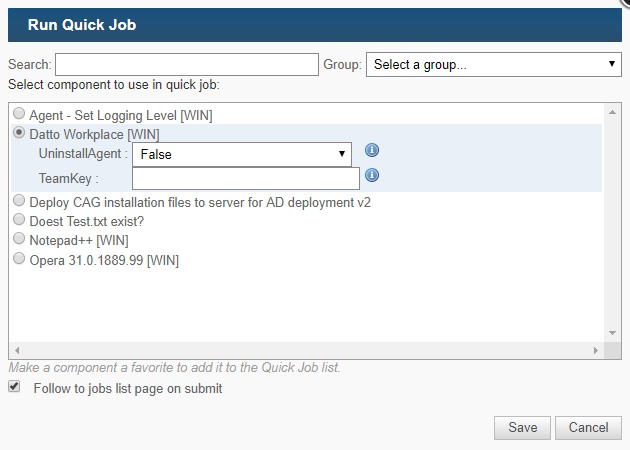Open the UninstallAgent info tooltip icon
Viewport: 630px width, 450px height.
372,150
